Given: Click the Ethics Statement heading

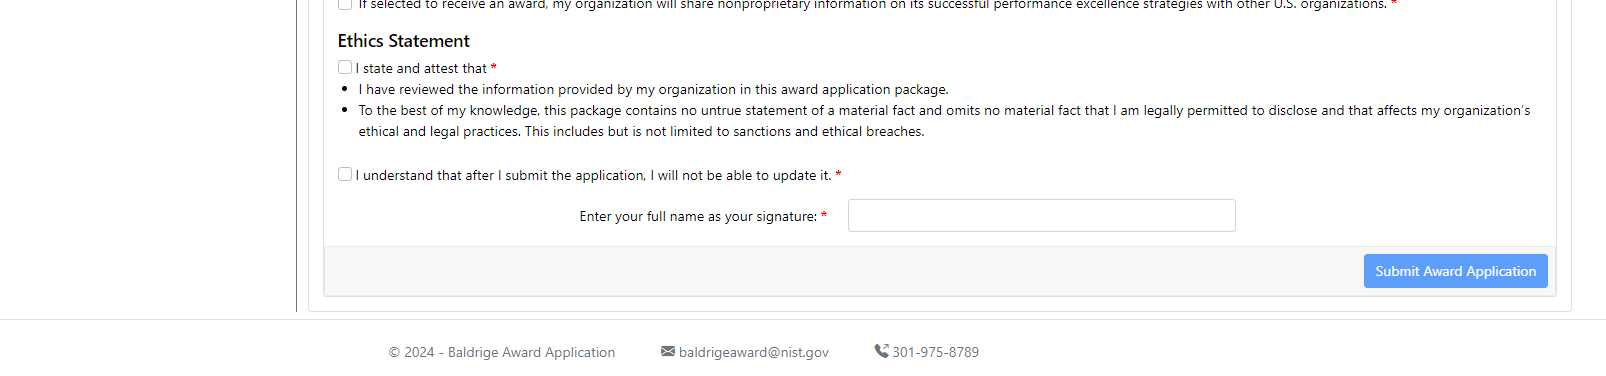Looking at the screenshot, I should [403, 41].
